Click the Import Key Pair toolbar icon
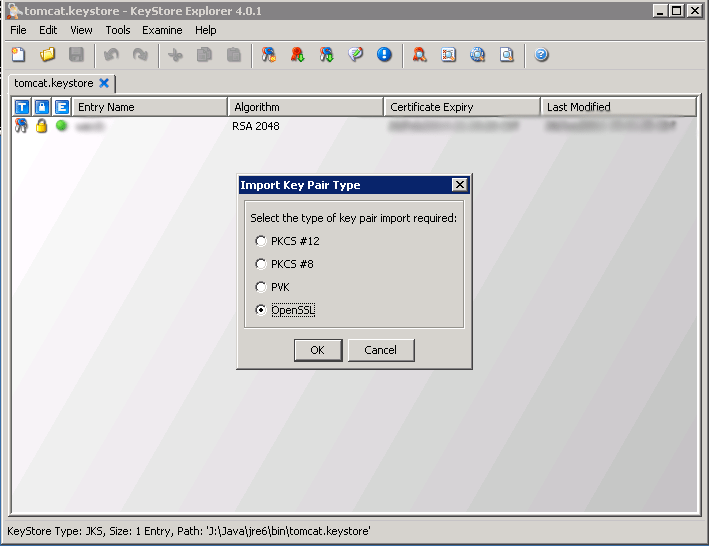The image size is (709, 546). [326, 55]
